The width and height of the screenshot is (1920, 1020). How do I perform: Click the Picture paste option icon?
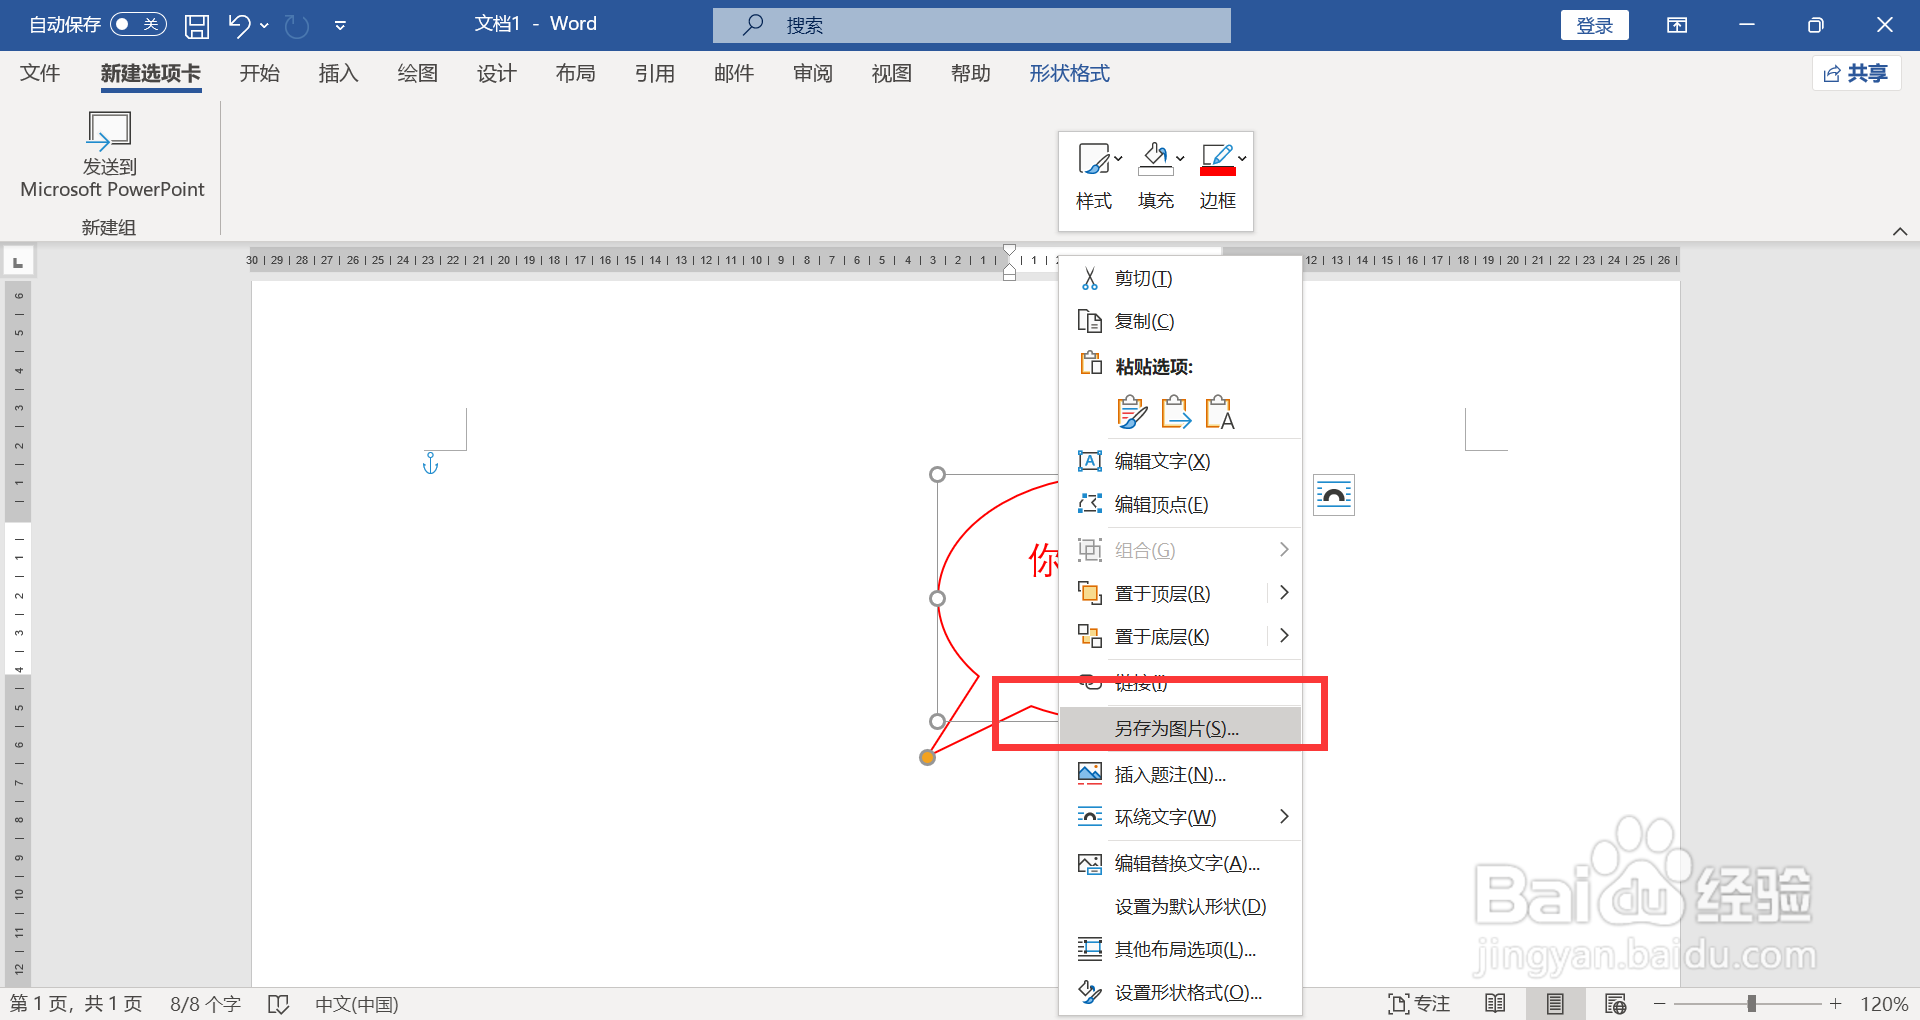point(1175,412)
